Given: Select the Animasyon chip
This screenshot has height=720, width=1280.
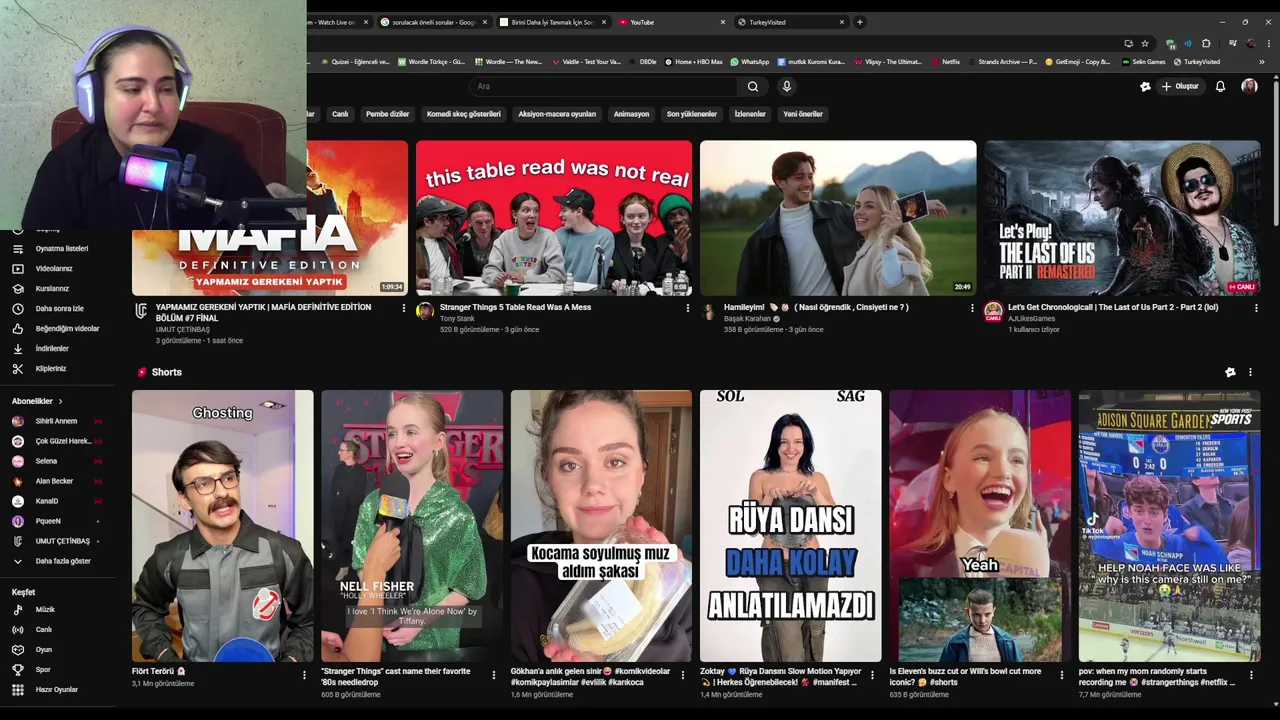Looking at the screenshot, I should pyautogui.click(x=631, y=114).
